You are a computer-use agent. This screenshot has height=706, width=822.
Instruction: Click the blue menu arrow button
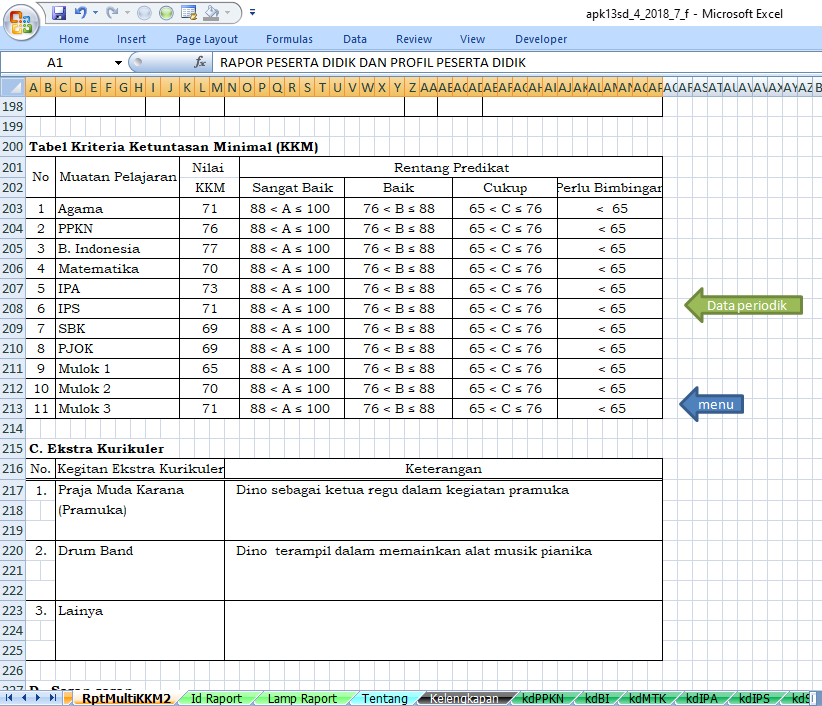click(x=712, y=404)
